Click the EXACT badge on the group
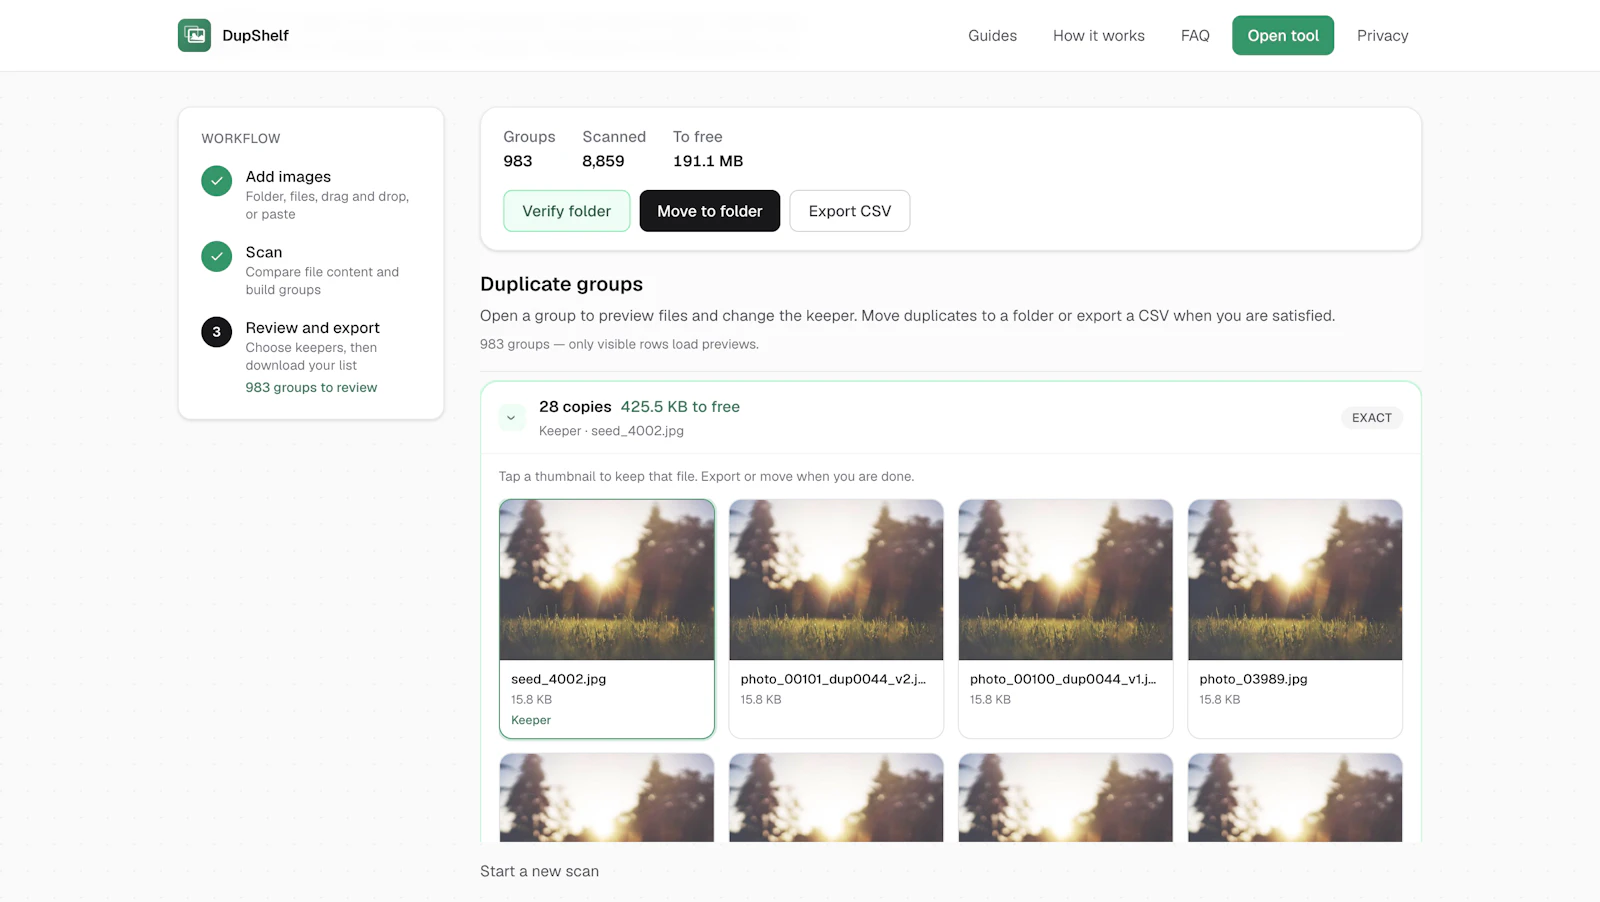The width and height of the screenshot is (1600, 902). [x=1372, y=418]
